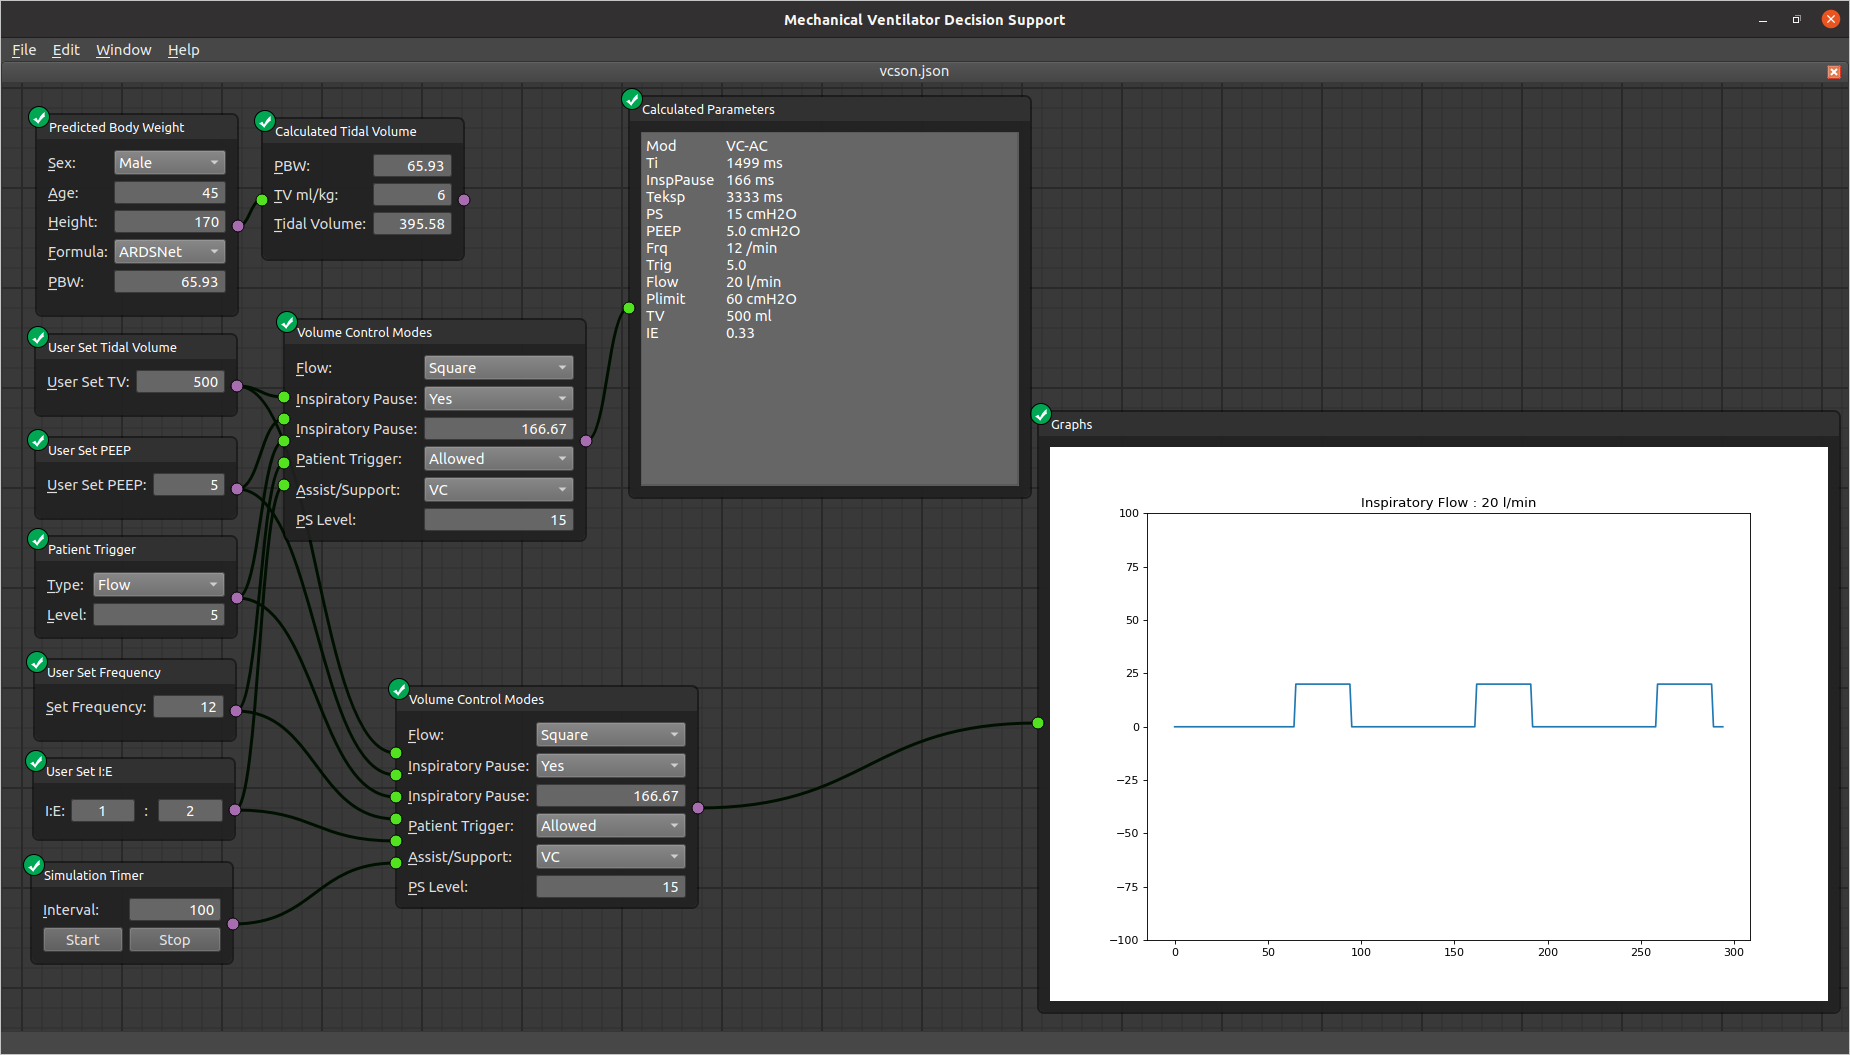This screenshot has width=1850, height=1055.
Task: Click the Age input field
Action: tap(169, 193)
